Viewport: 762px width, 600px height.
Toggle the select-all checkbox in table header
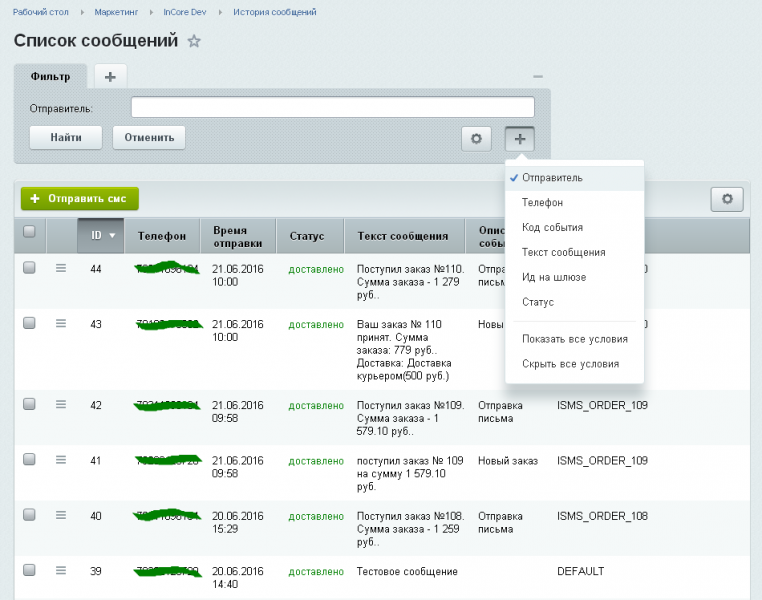[29, 232]
